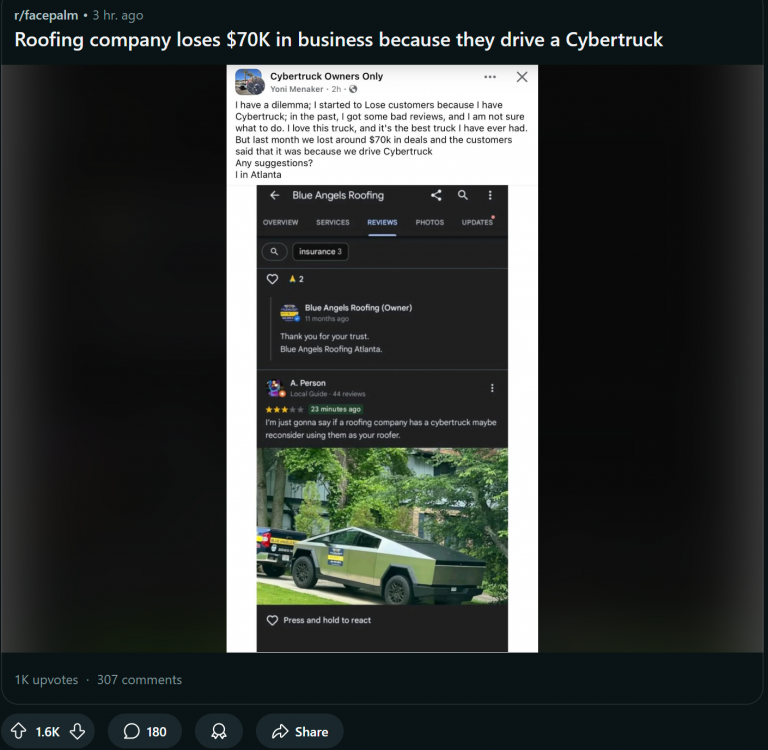Open the 180 comments button

tap(145, 731)
